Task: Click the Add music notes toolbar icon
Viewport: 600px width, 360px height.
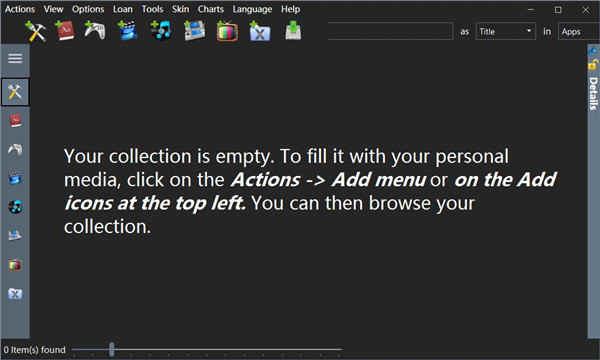Action: click(x=161, y=31)
